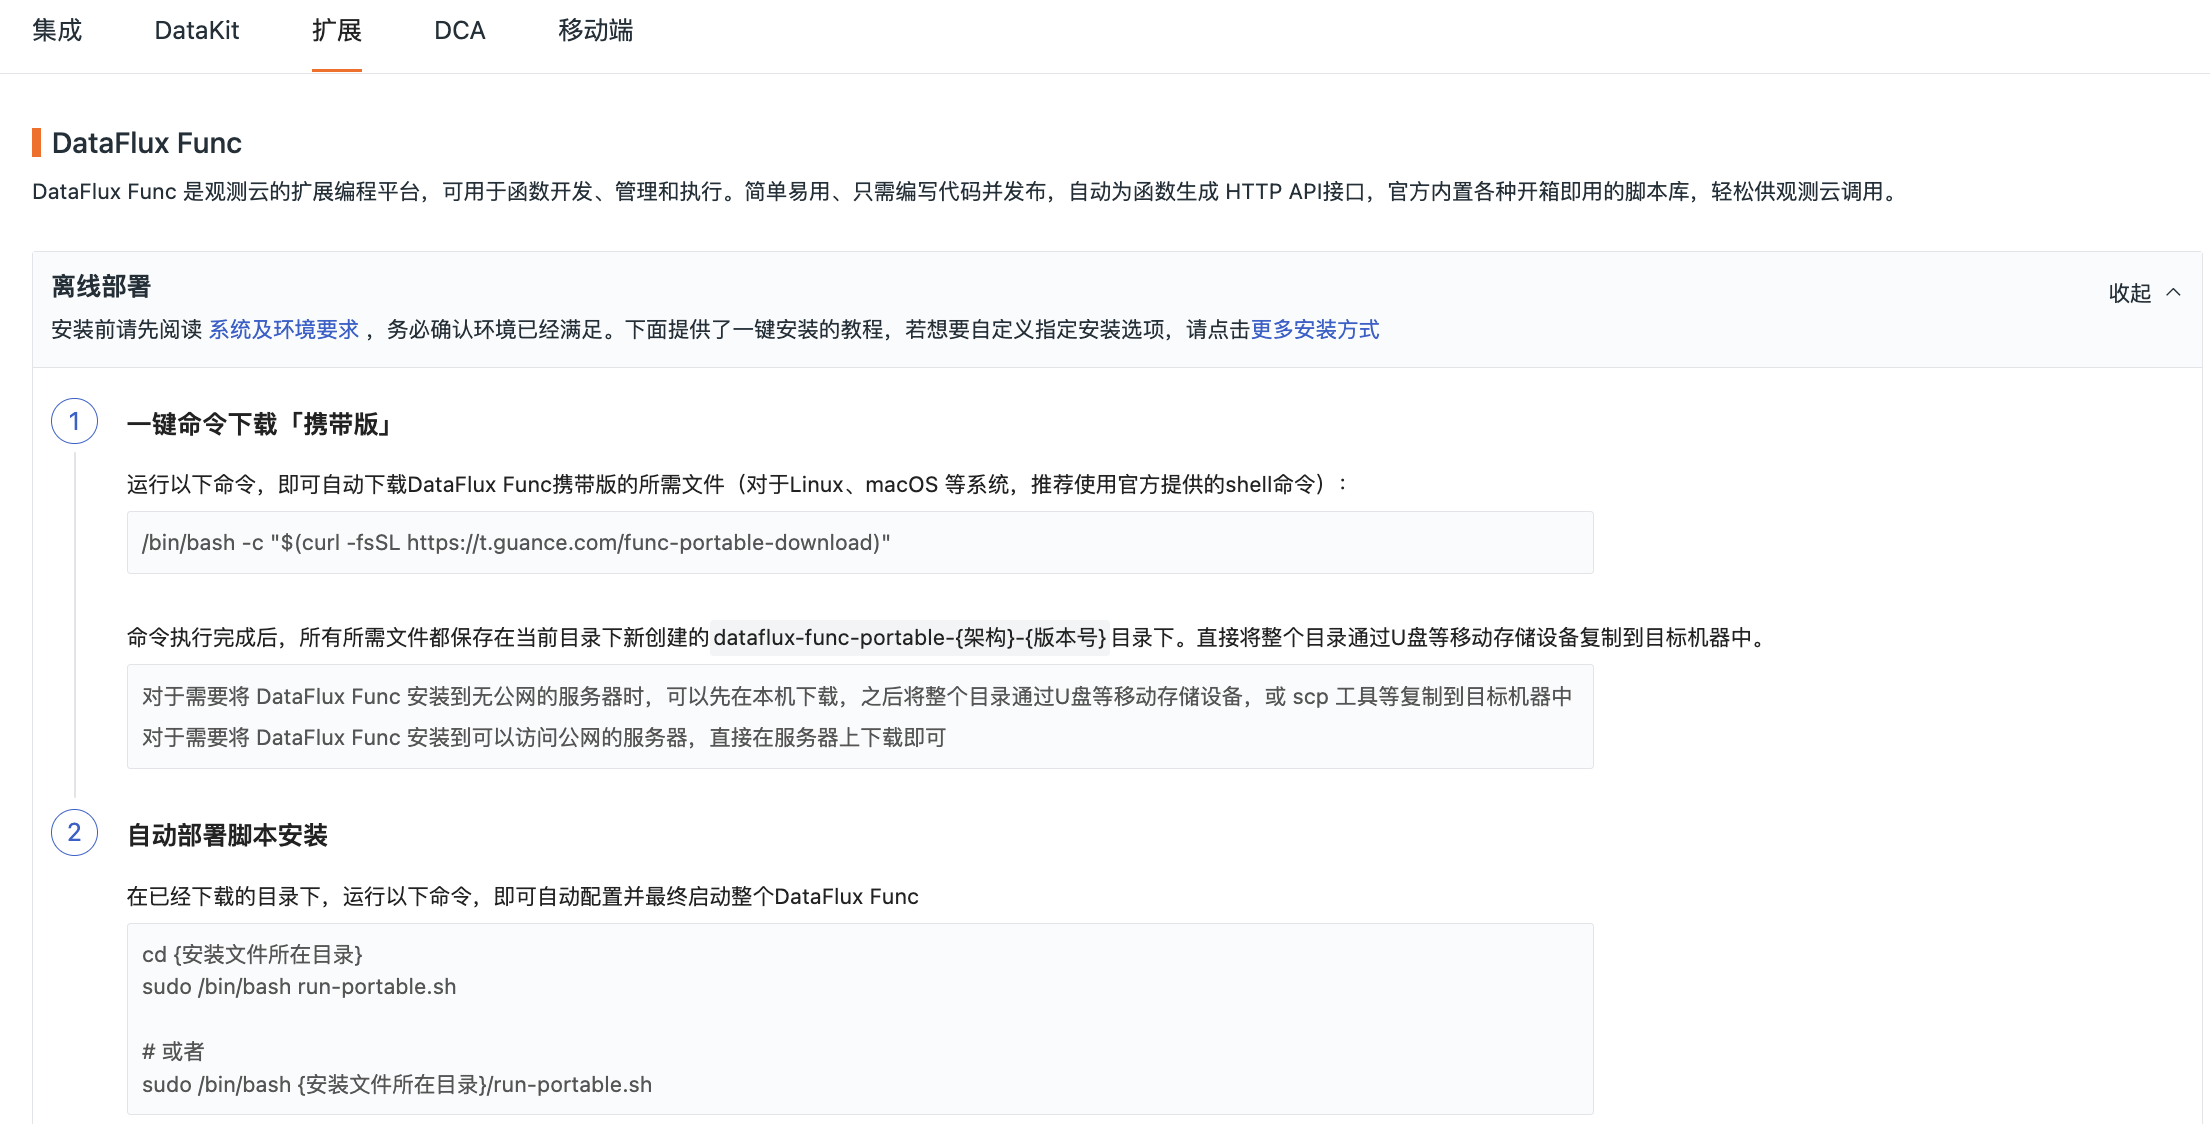Viewport: 2210px width, 1124px height.
Task: Go to the 移动端 tab
Action: point(596,31)
